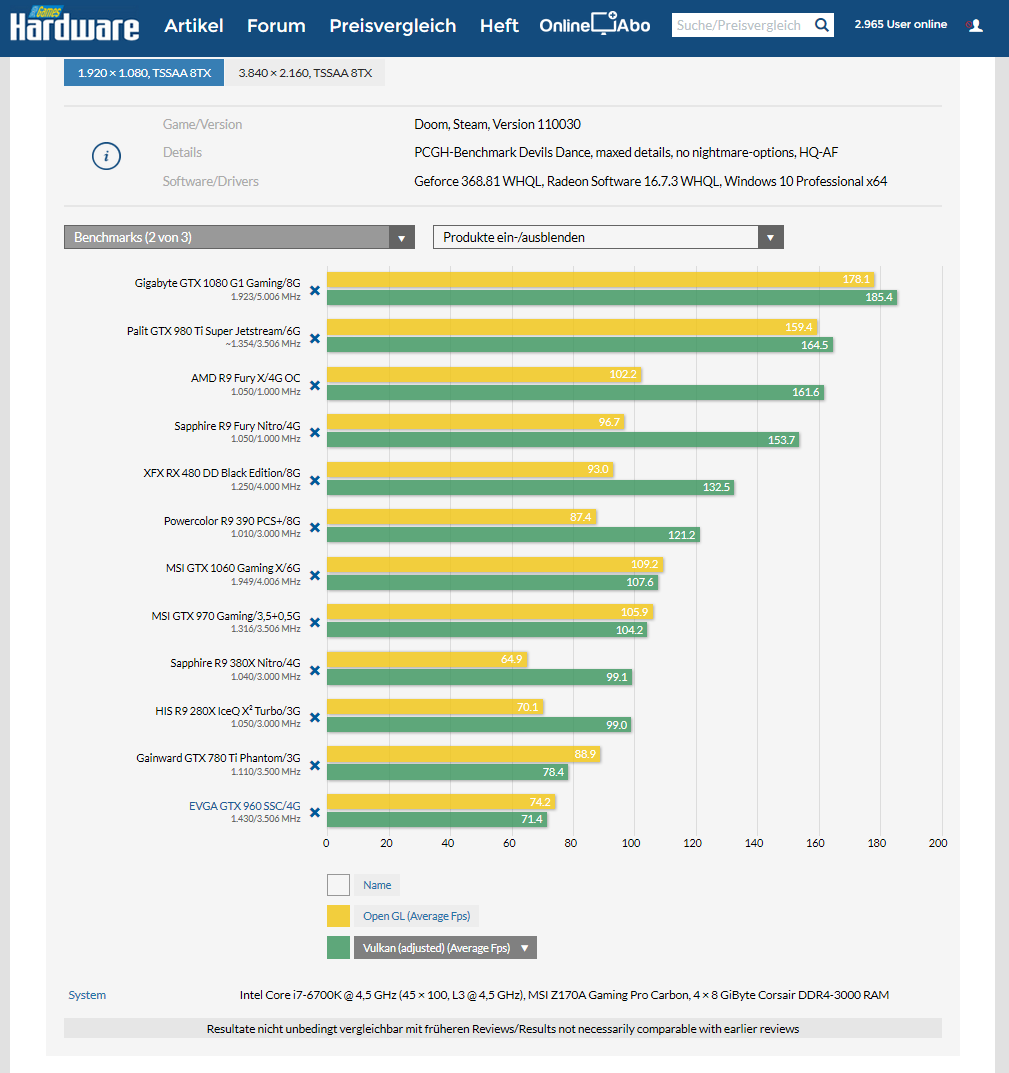Click the 2.965 User online counter
Screen dimensions: 1009x1073
[x=900, y=25]
